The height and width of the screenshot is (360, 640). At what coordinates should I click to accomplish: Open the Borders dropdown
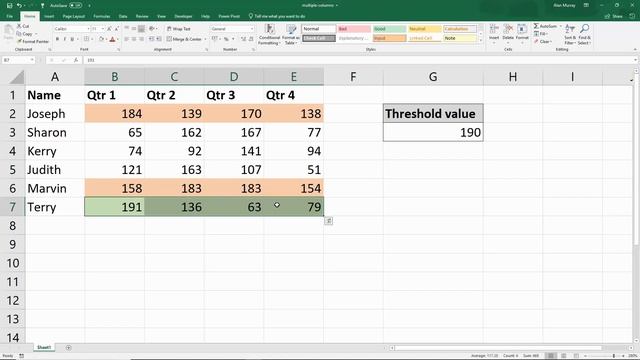click(92, 39)
